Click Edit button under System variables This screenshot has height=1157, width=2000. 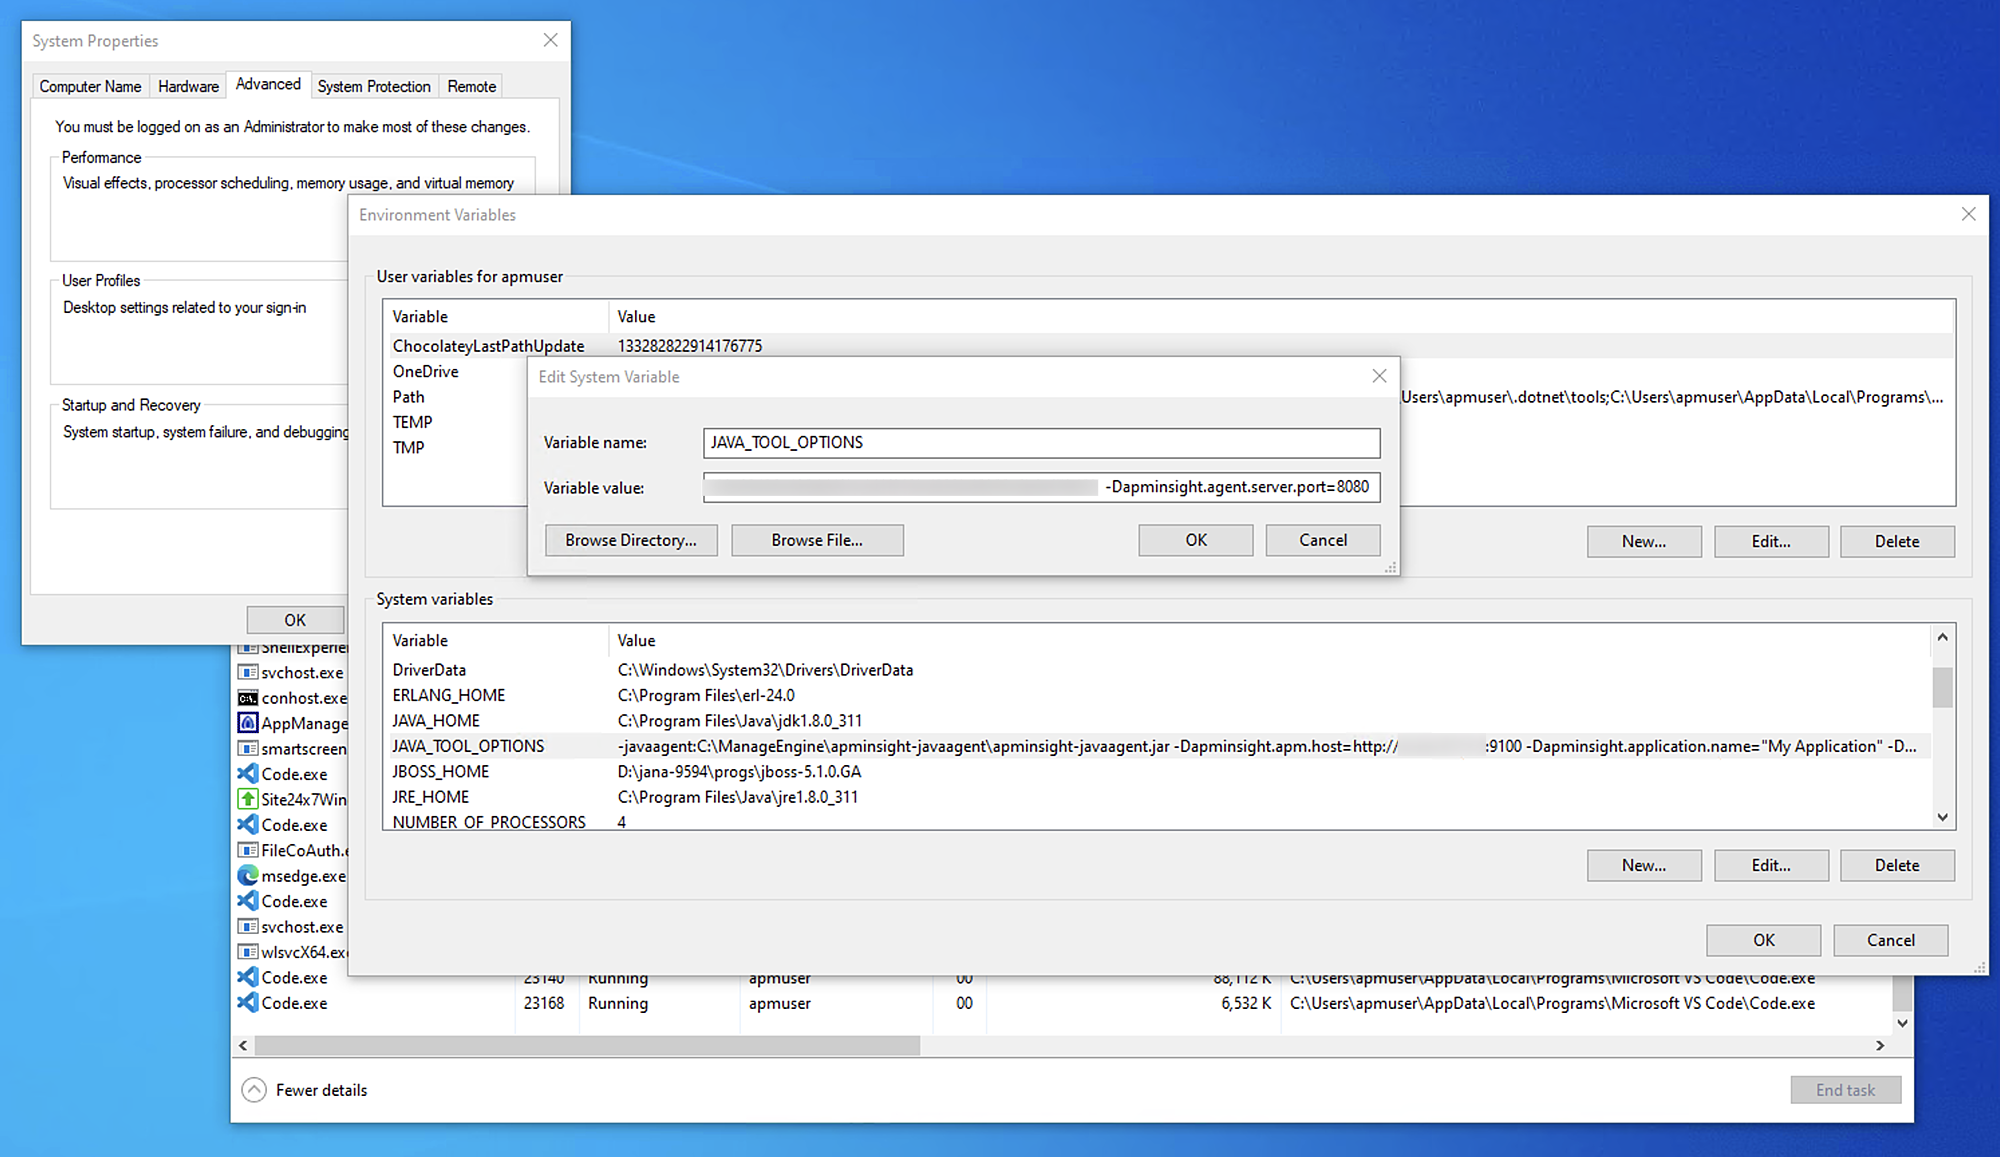click(x=1770, y=865)
